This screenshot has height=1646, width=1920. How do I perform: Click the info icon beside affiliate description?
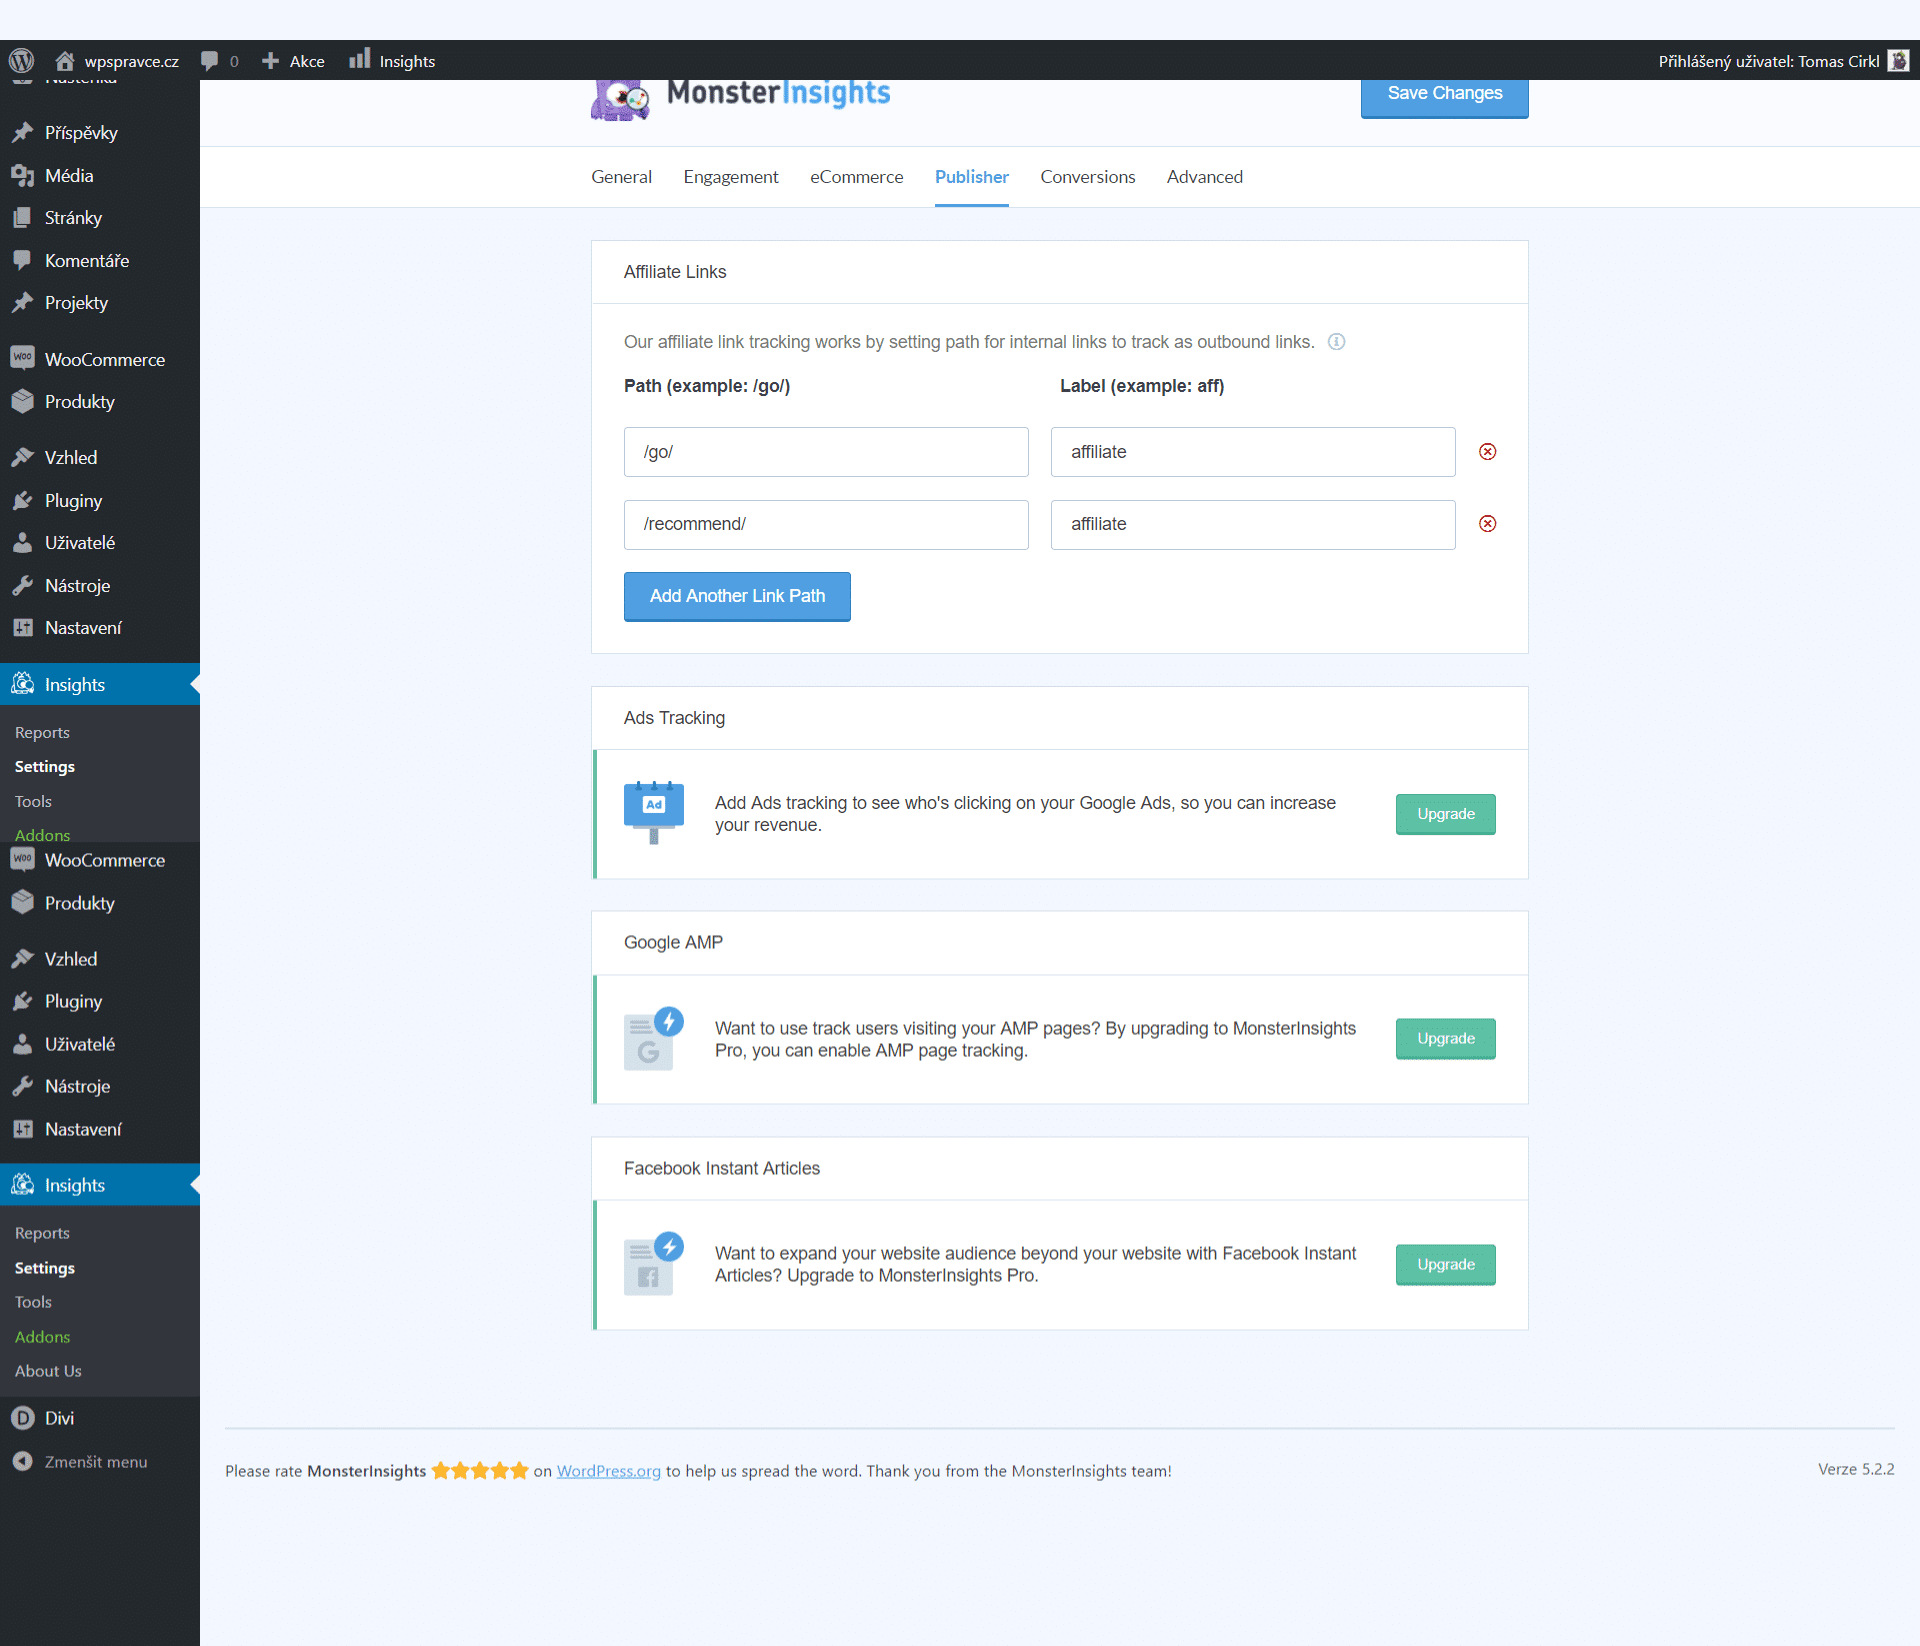point(1336,342)
